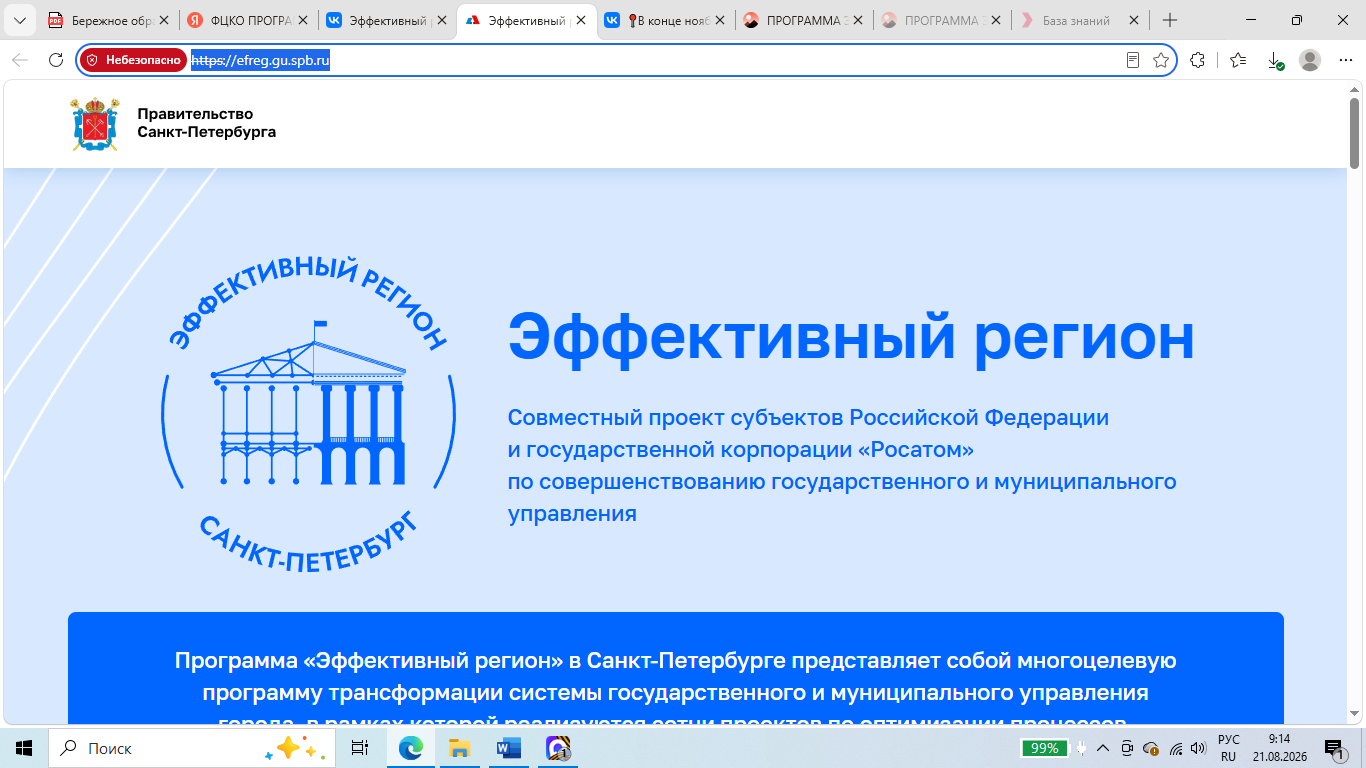Click the 99% battery indicator
The width and height of the screenshot is (1366, 768).
click(x=1044, y=748)
